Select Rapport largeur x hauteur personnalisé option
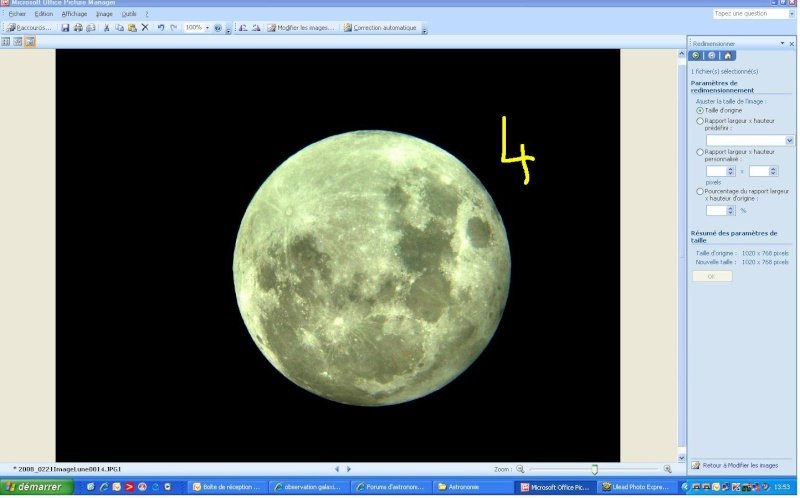Image resolution: width=800 pixels, height=498 pixels. point(702,153)
